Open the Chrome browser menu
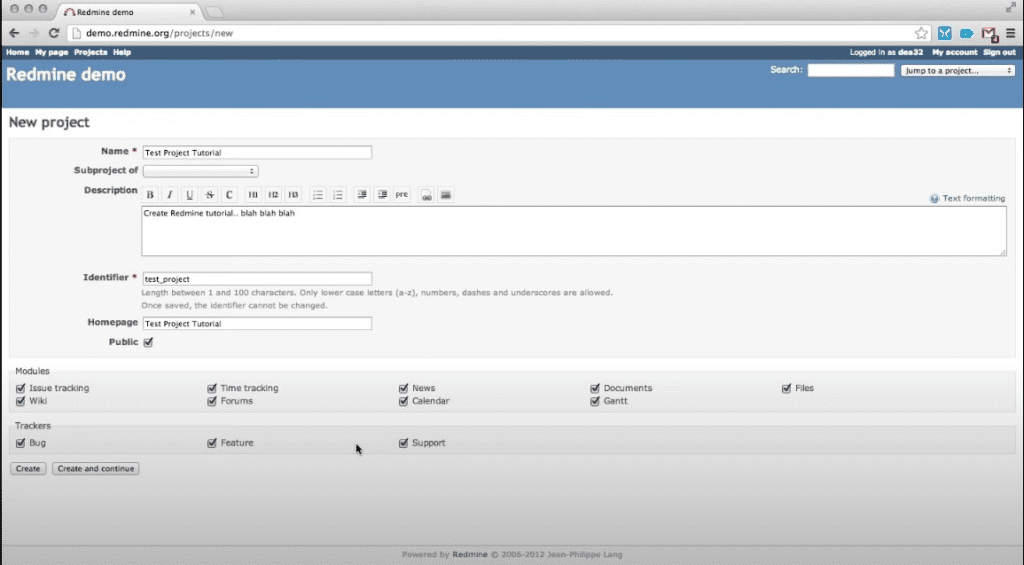The height and width of the screenshot is (565, 1024). click(x=1010, y=33)
